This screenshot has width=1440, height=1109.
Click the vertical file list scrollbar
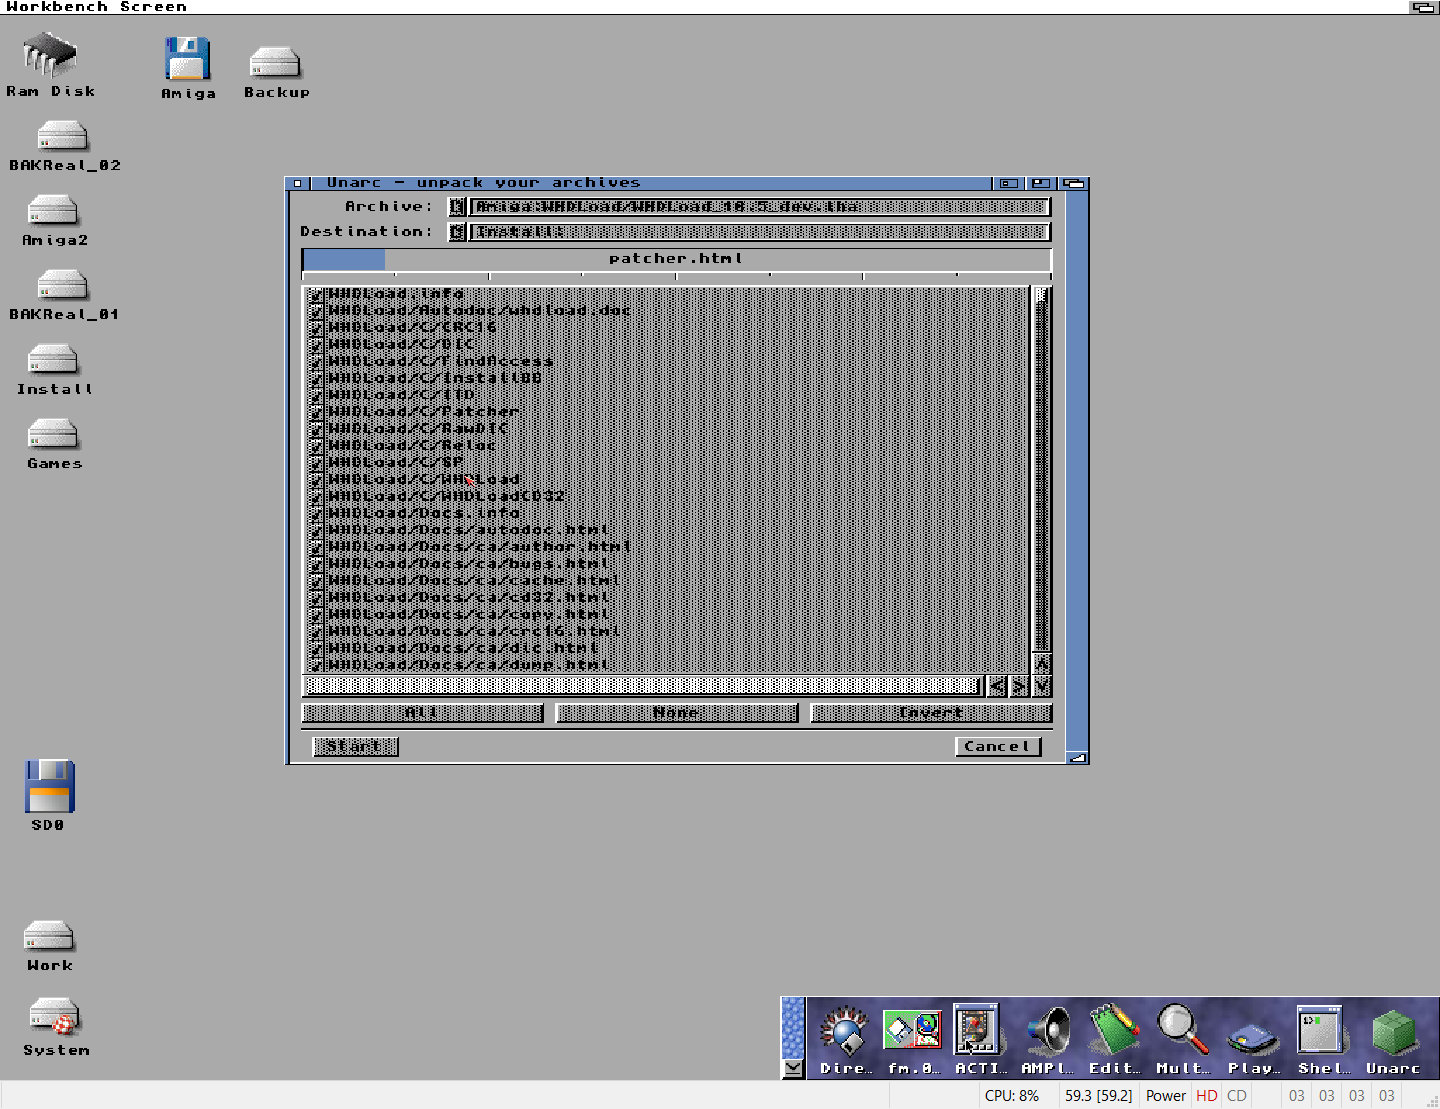pos(1042,469)
